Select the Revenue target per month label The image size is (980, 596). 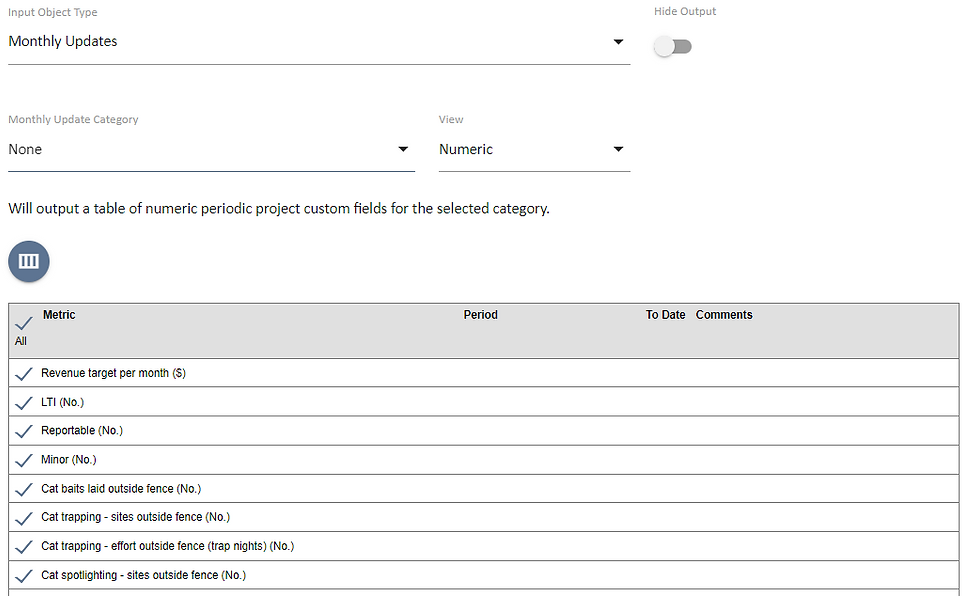[113, 373]
